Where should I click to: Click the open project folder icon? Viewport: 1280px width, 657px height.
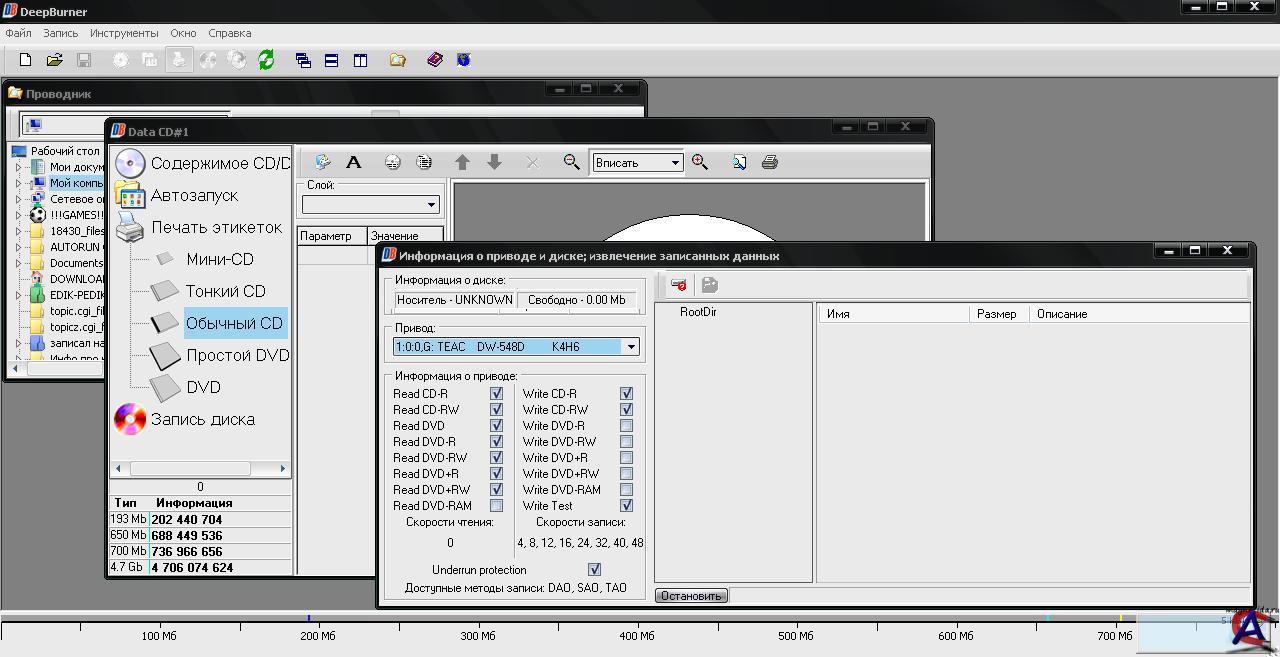(55, 60)
